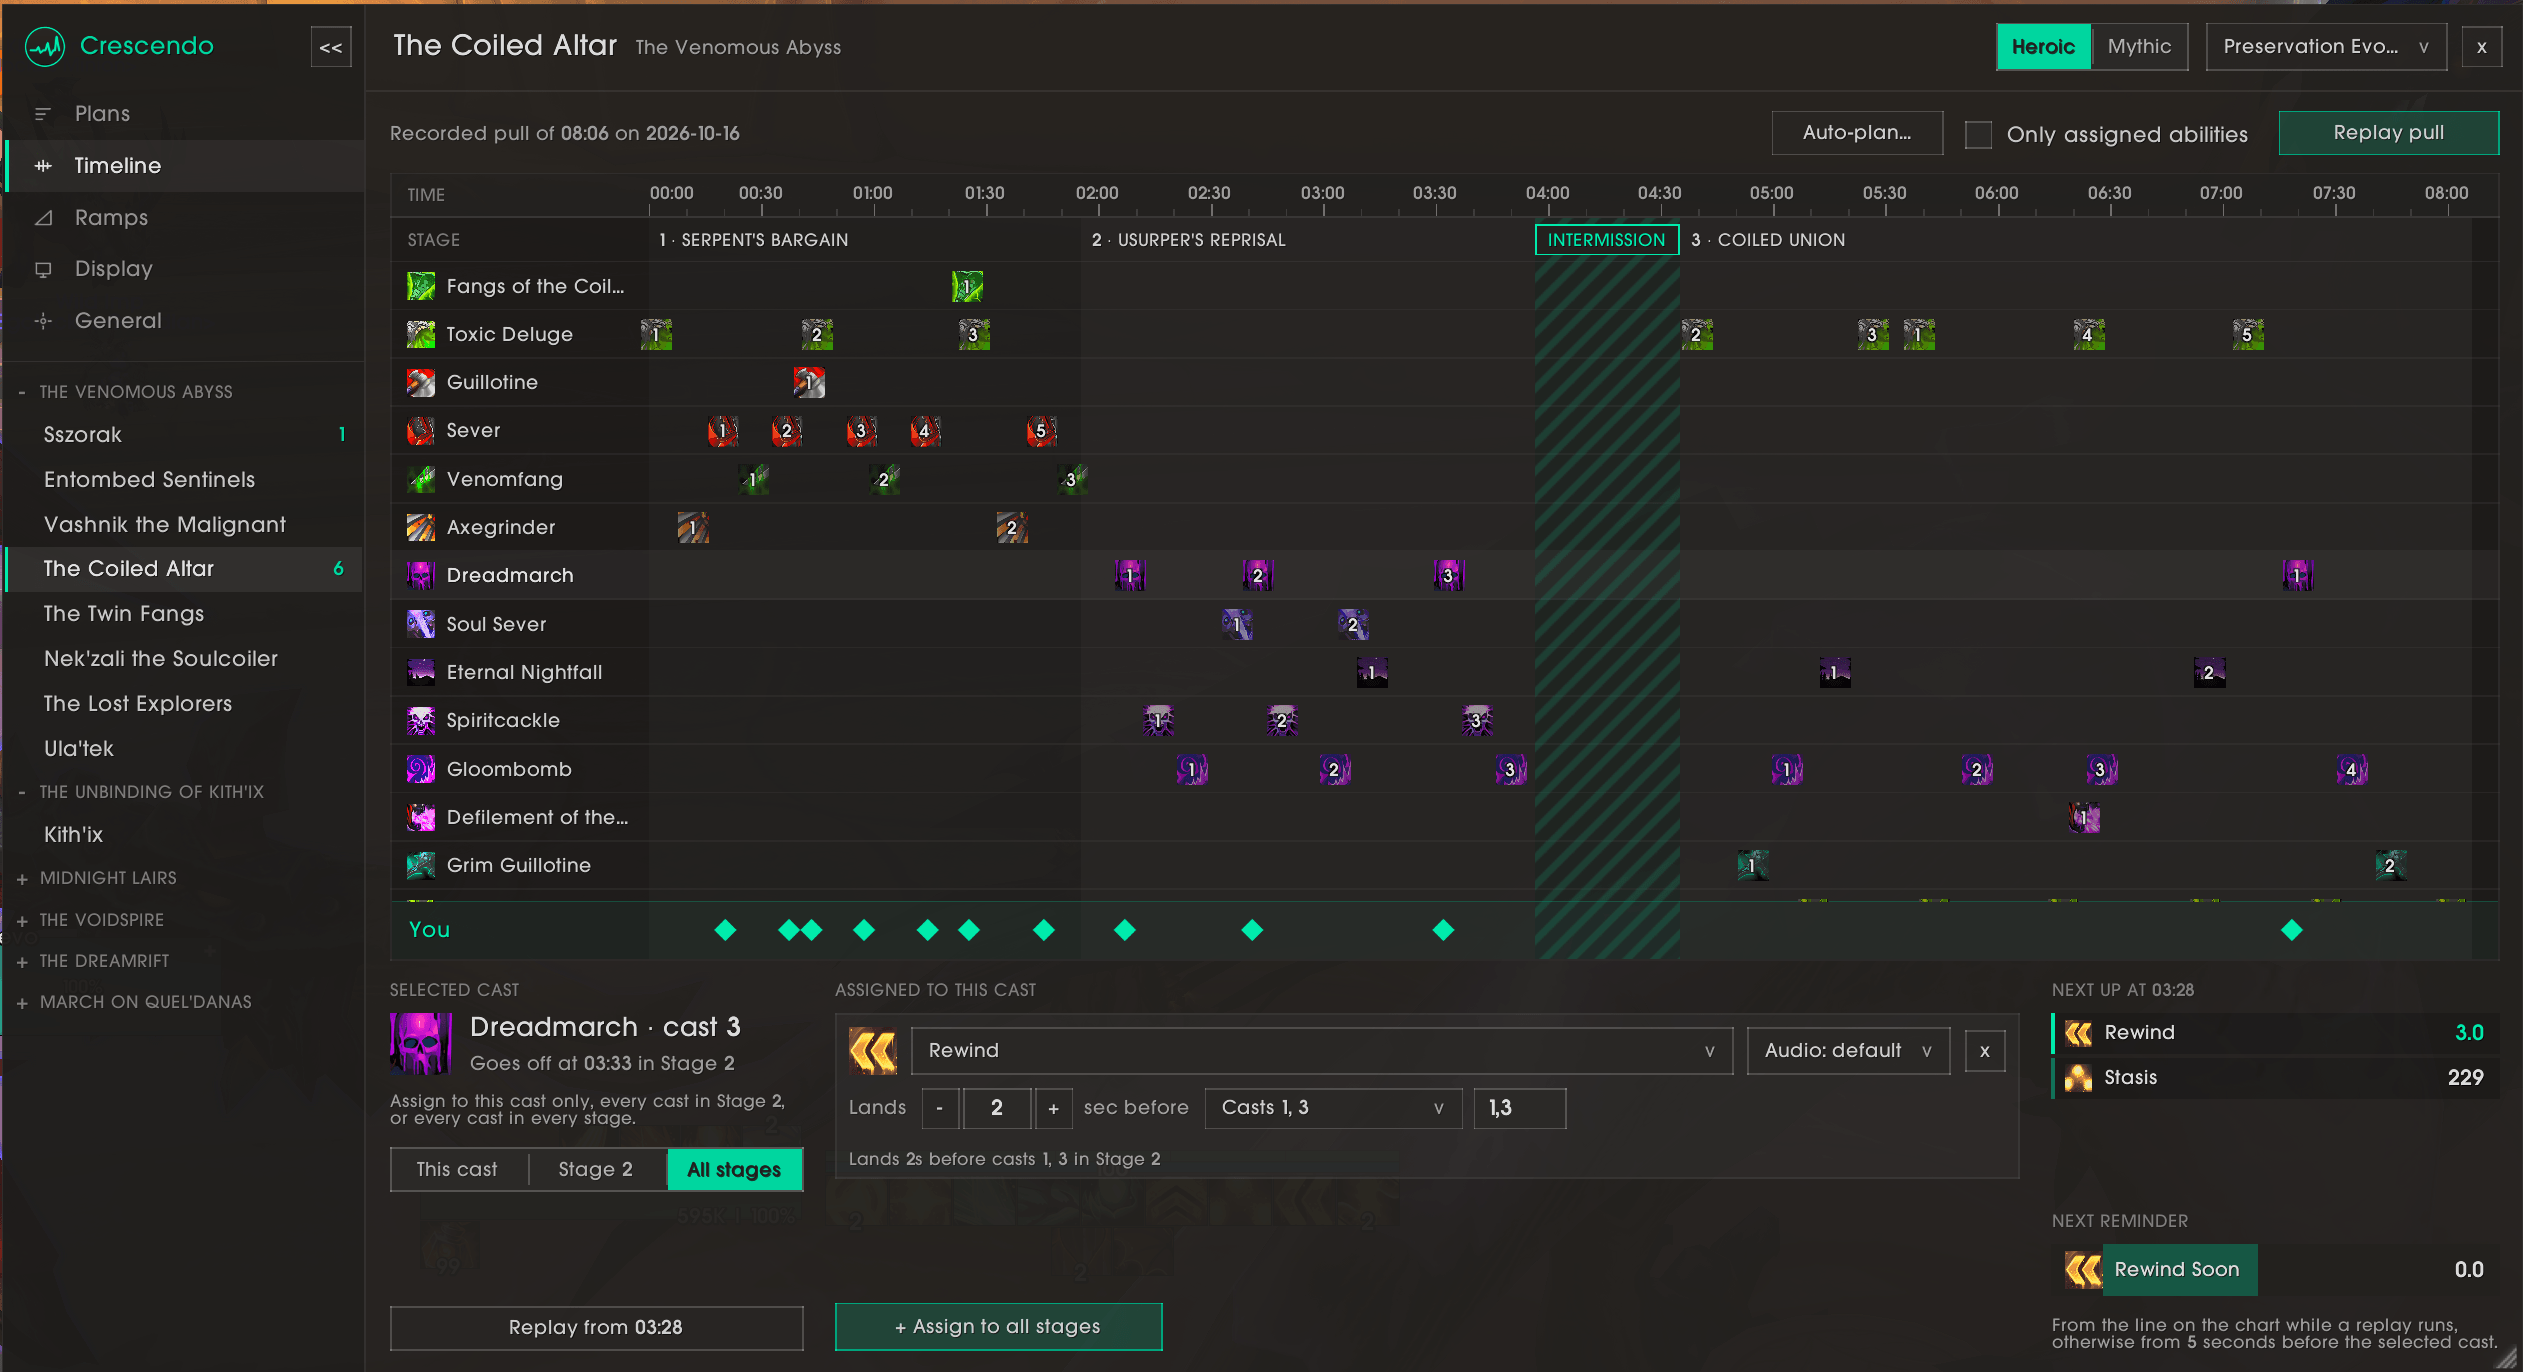2523x1372 pixels.
Task: Open the Preservation Evo... spec dropdown
Action: pos(2326,47)
